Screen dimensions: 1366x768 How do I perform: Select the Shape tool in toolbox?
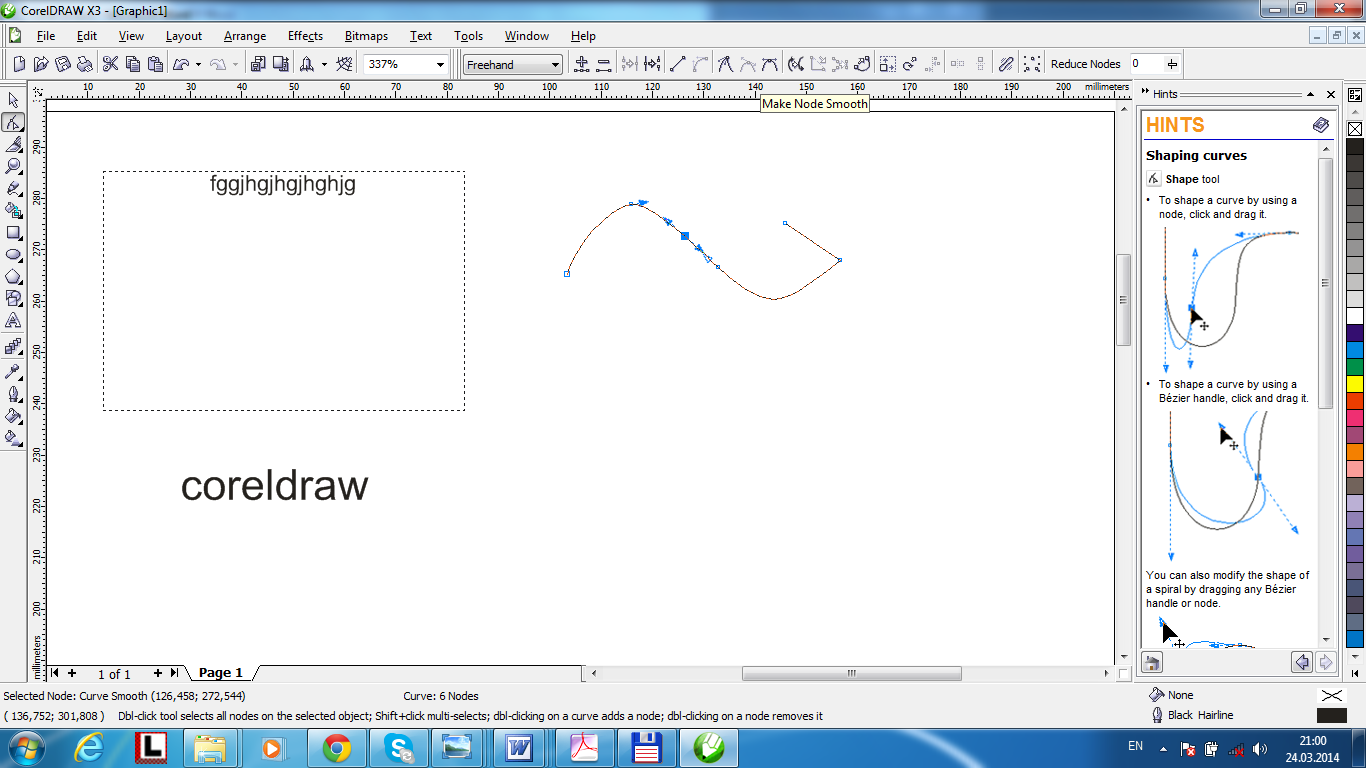13,122
